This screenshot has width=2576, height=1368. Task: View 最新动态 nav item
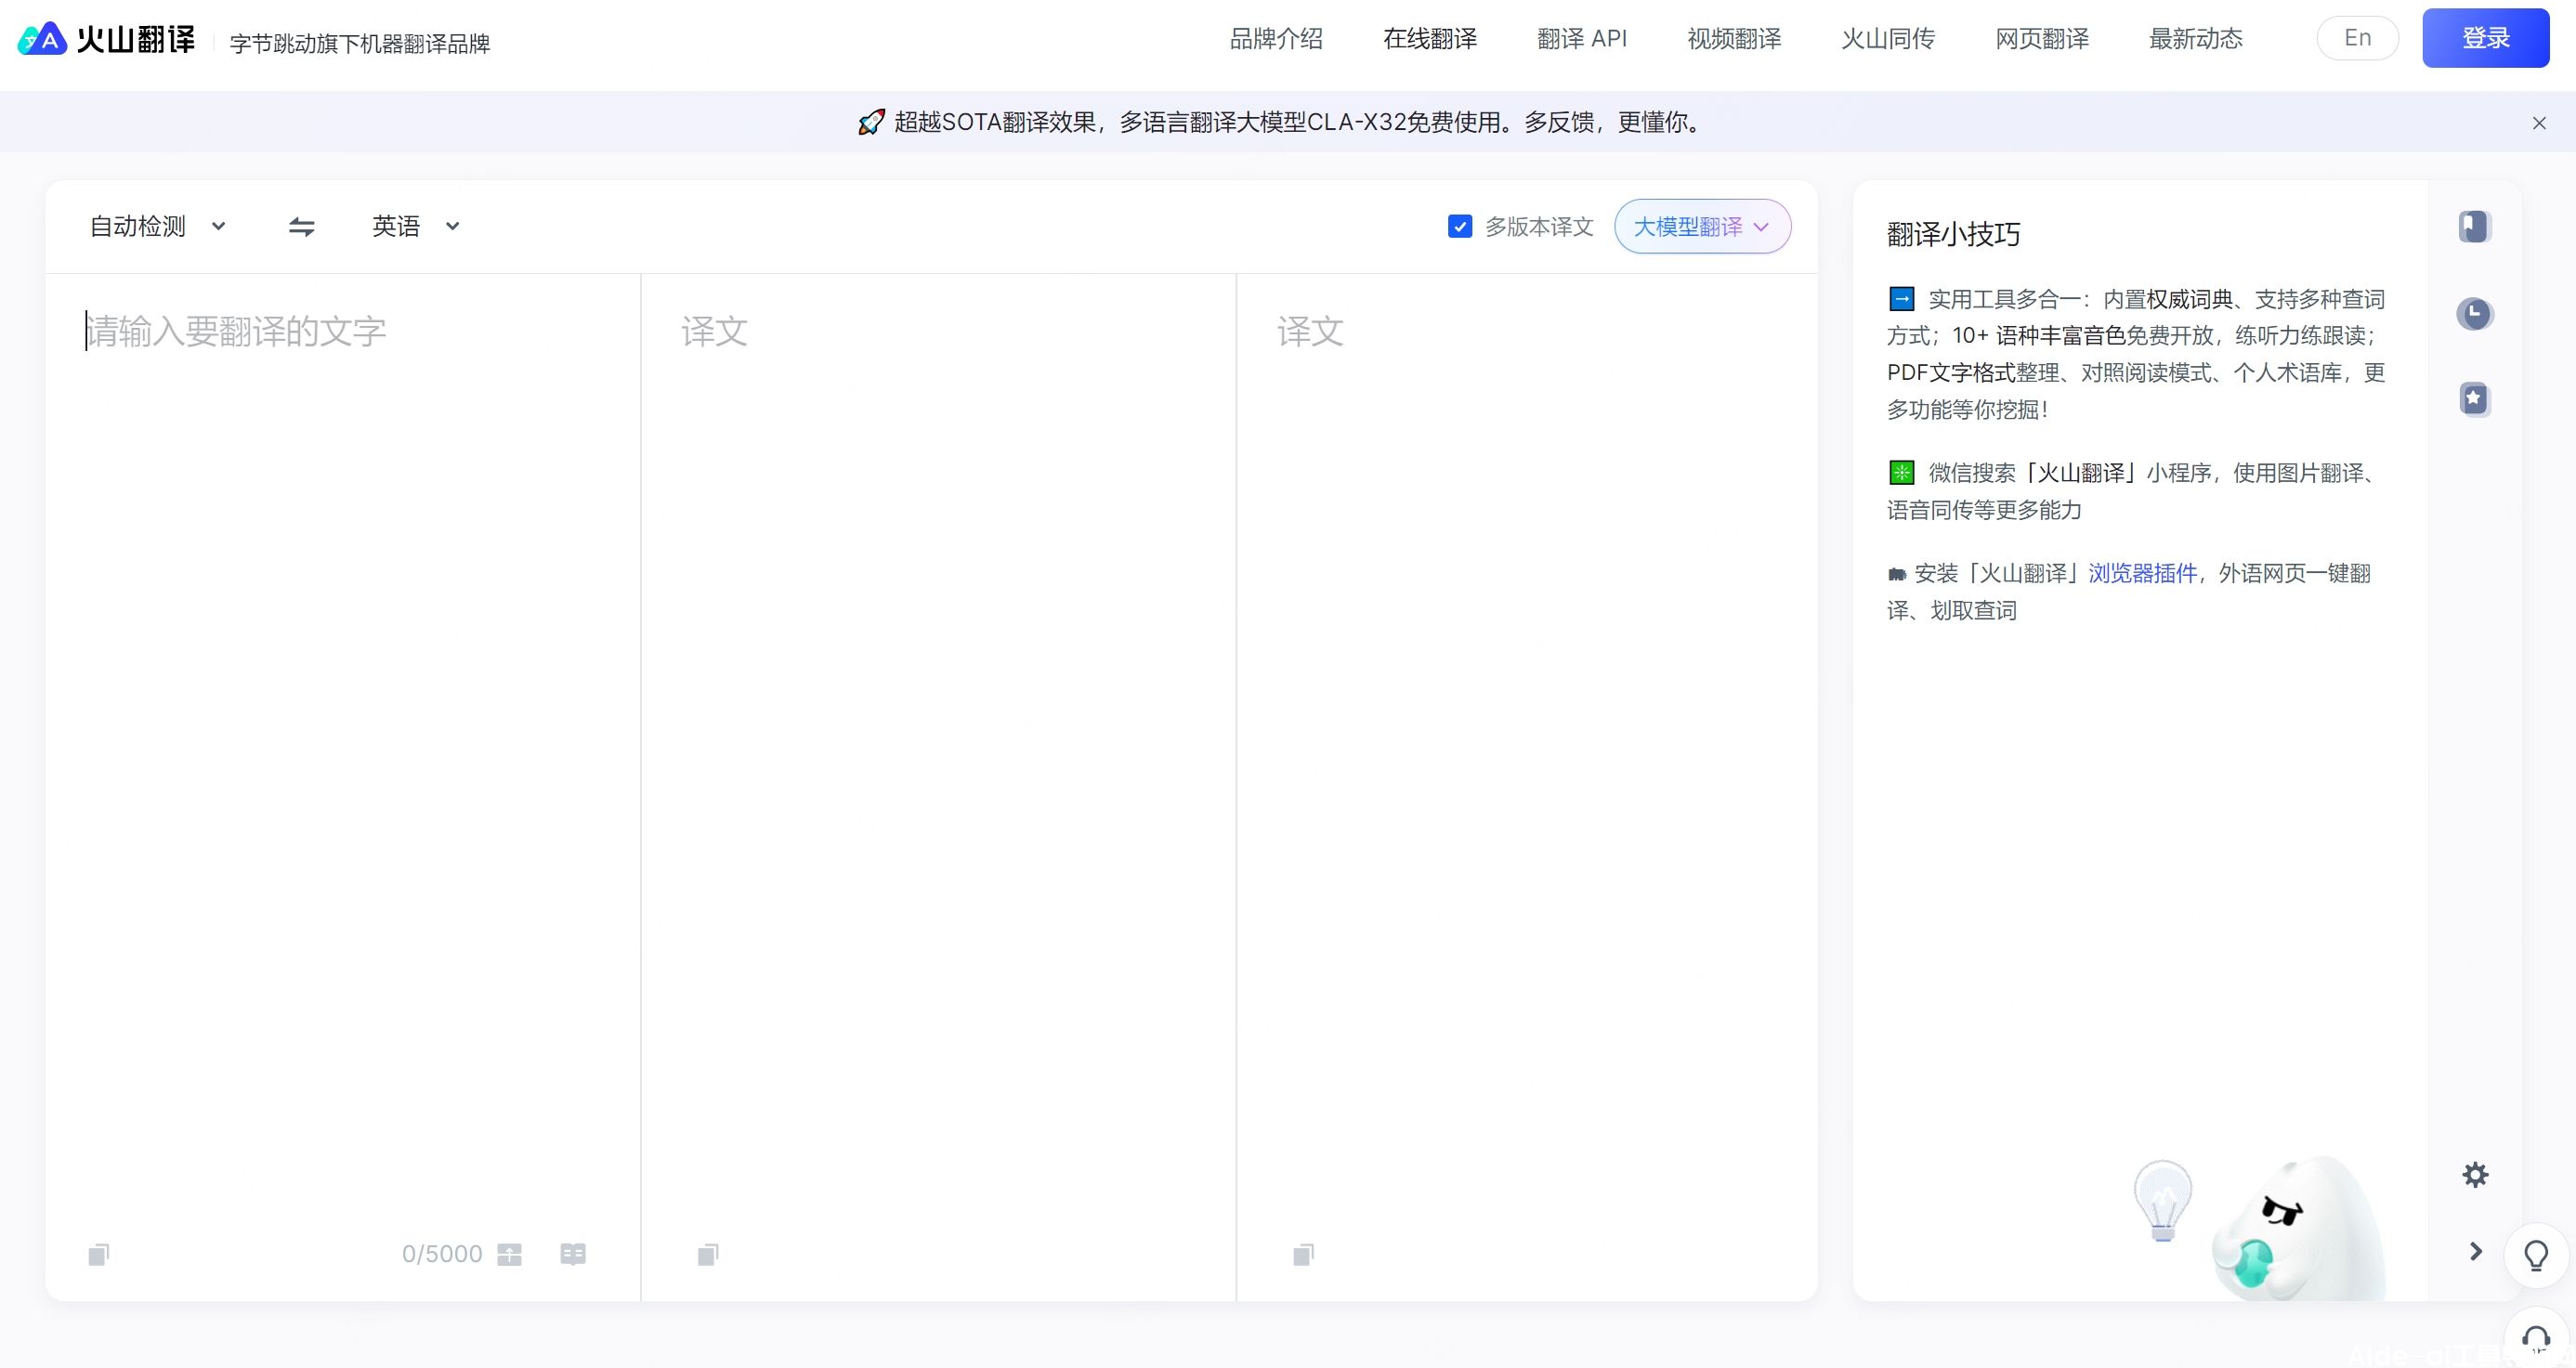[x=2196, y=39]
